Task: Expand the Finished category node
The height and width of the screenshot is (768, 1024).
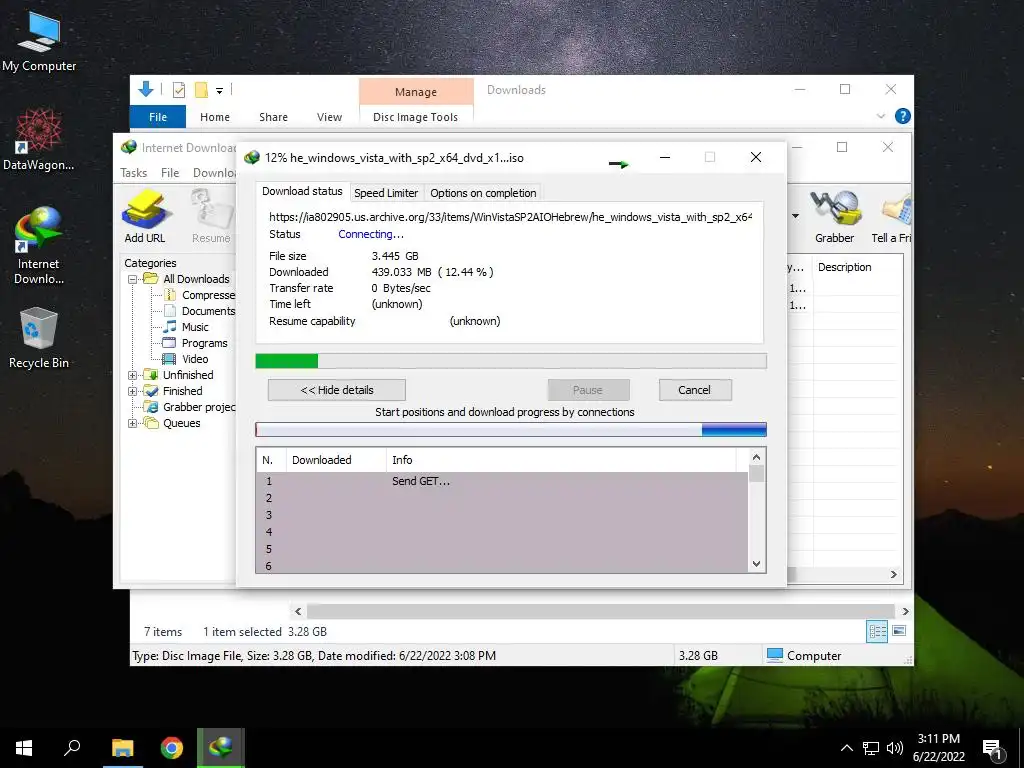Action: pos(132,391)
